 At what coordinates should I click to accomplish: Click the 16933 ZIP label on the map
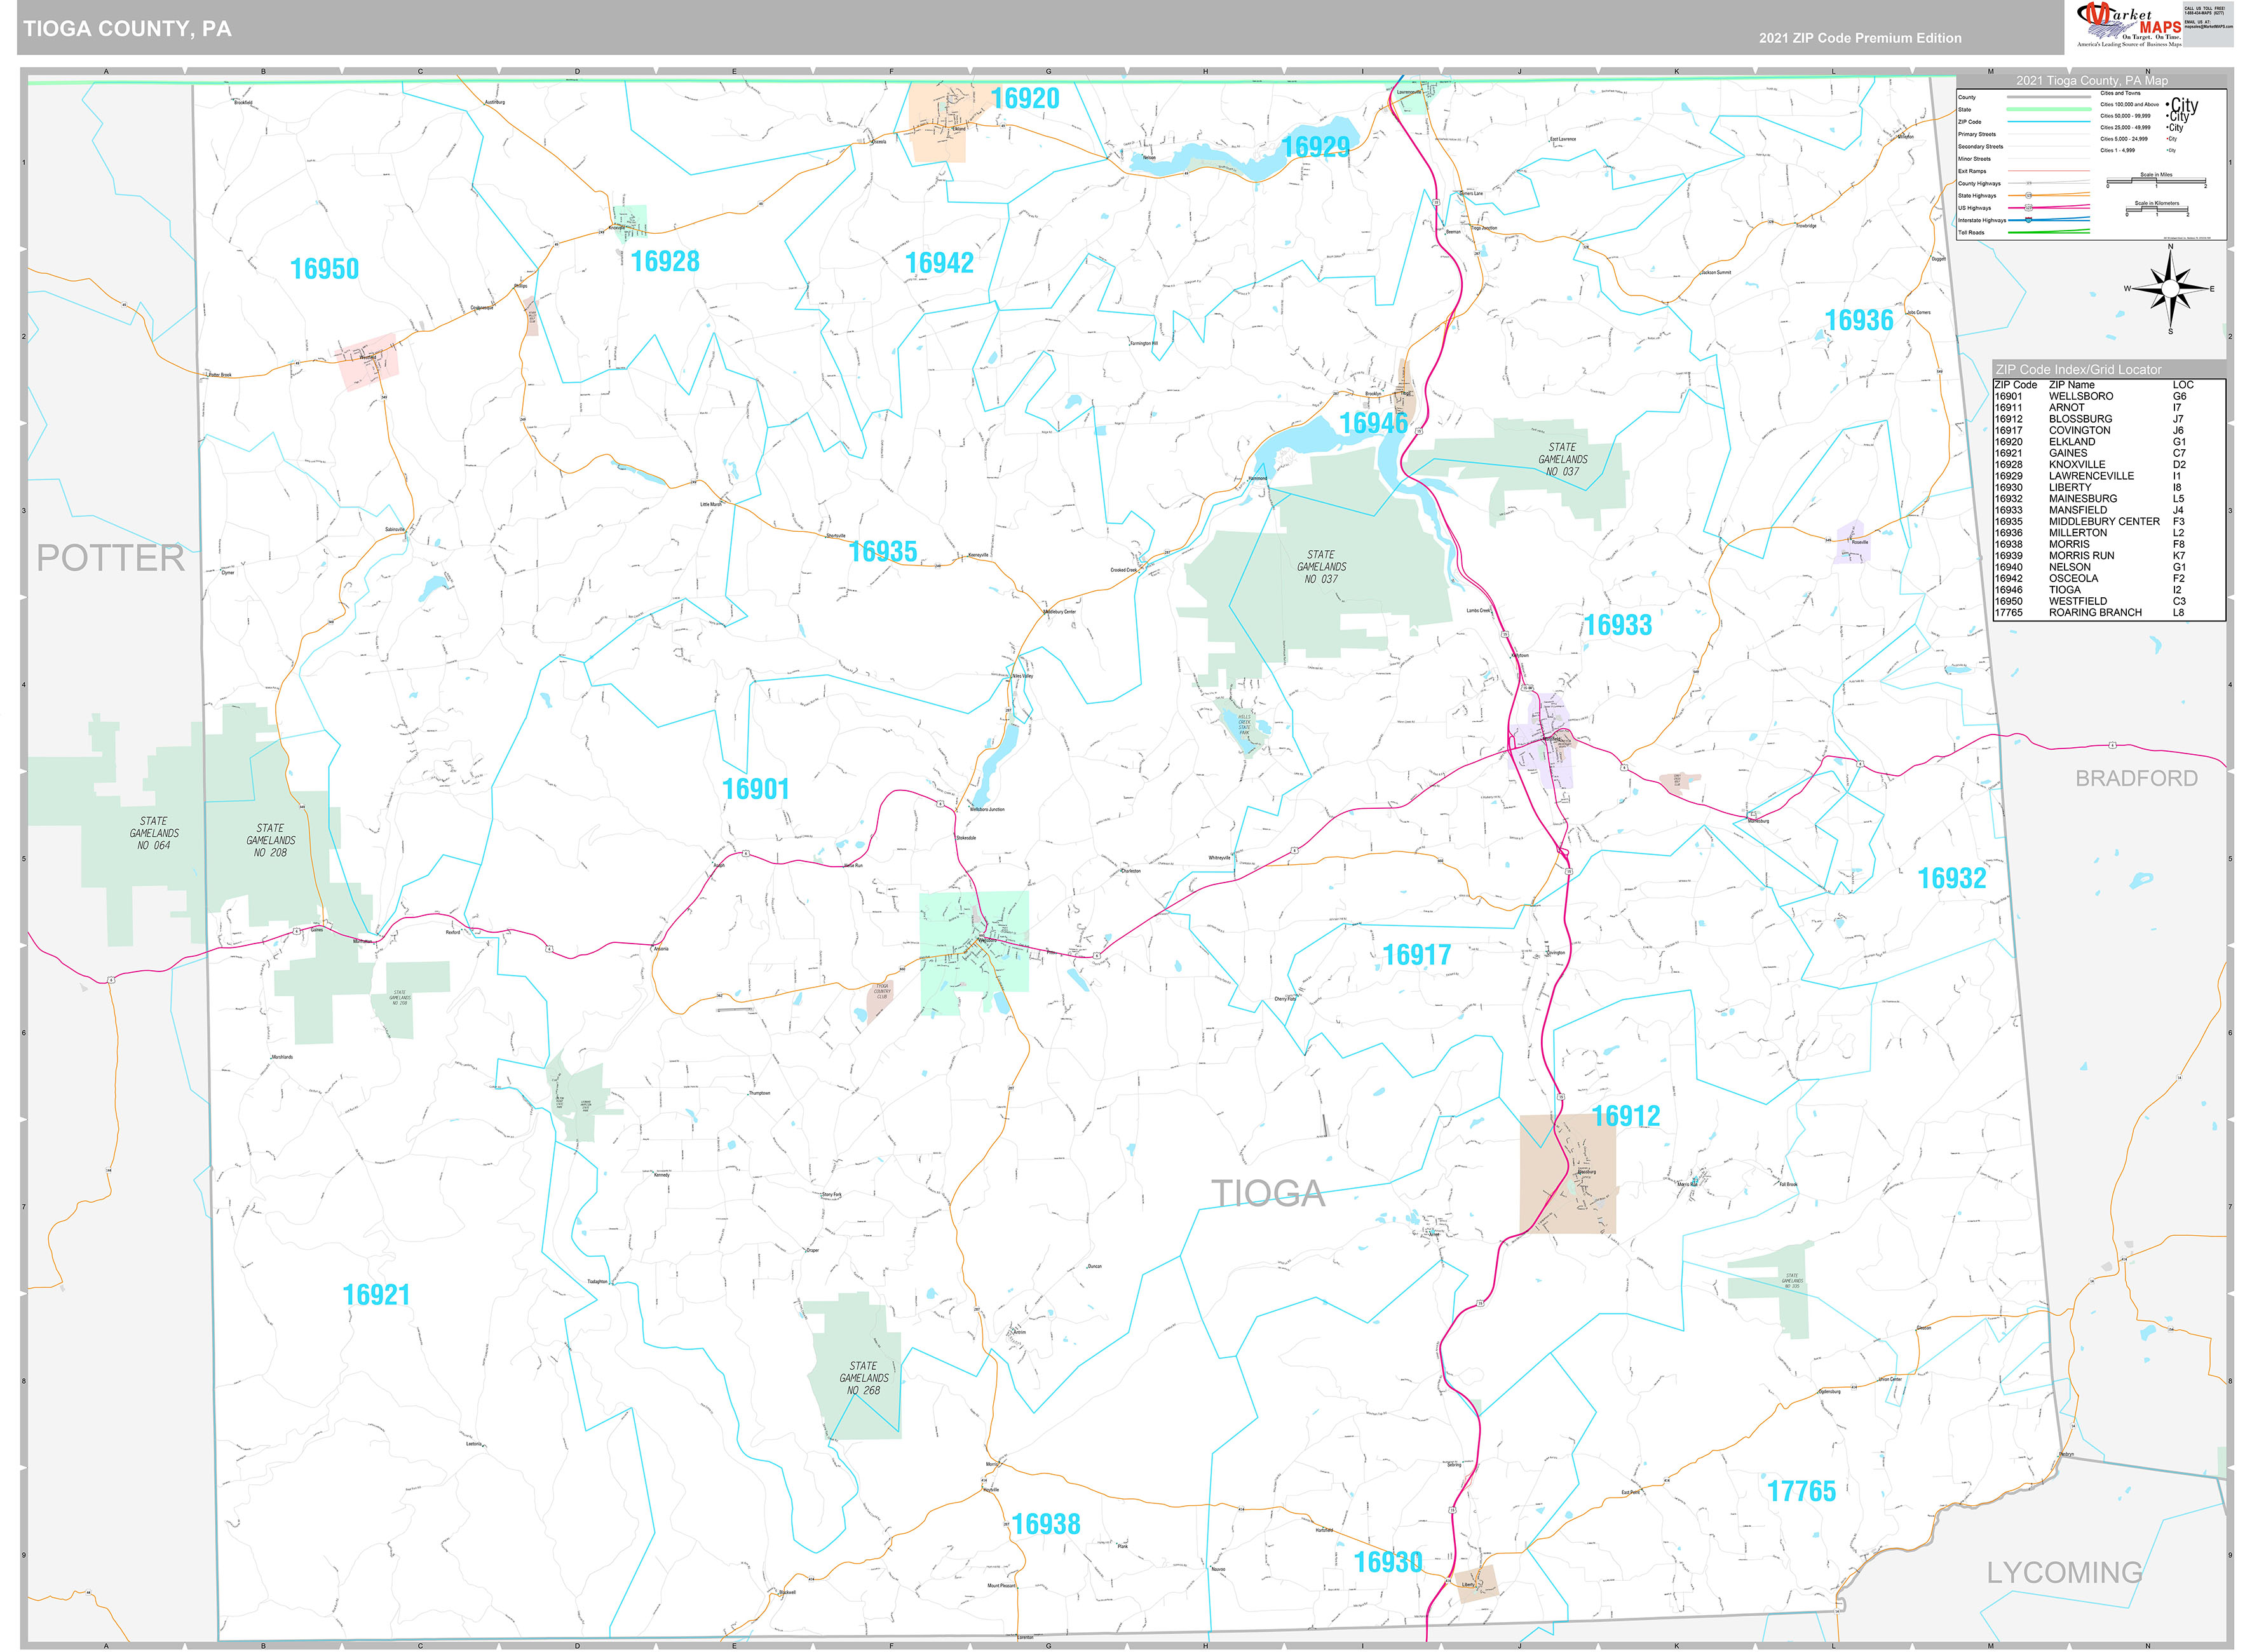[1618, 626]
